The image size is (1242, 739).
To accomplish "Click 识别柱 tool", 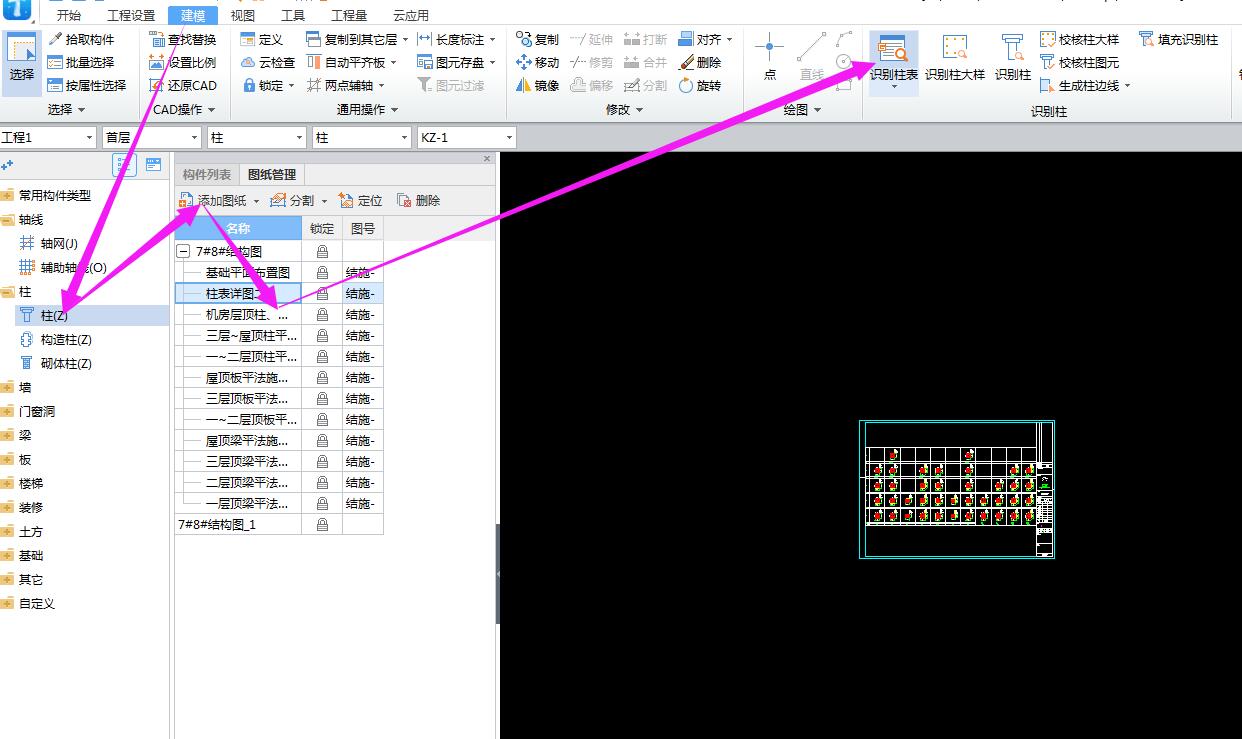I will pos(1013,57).
